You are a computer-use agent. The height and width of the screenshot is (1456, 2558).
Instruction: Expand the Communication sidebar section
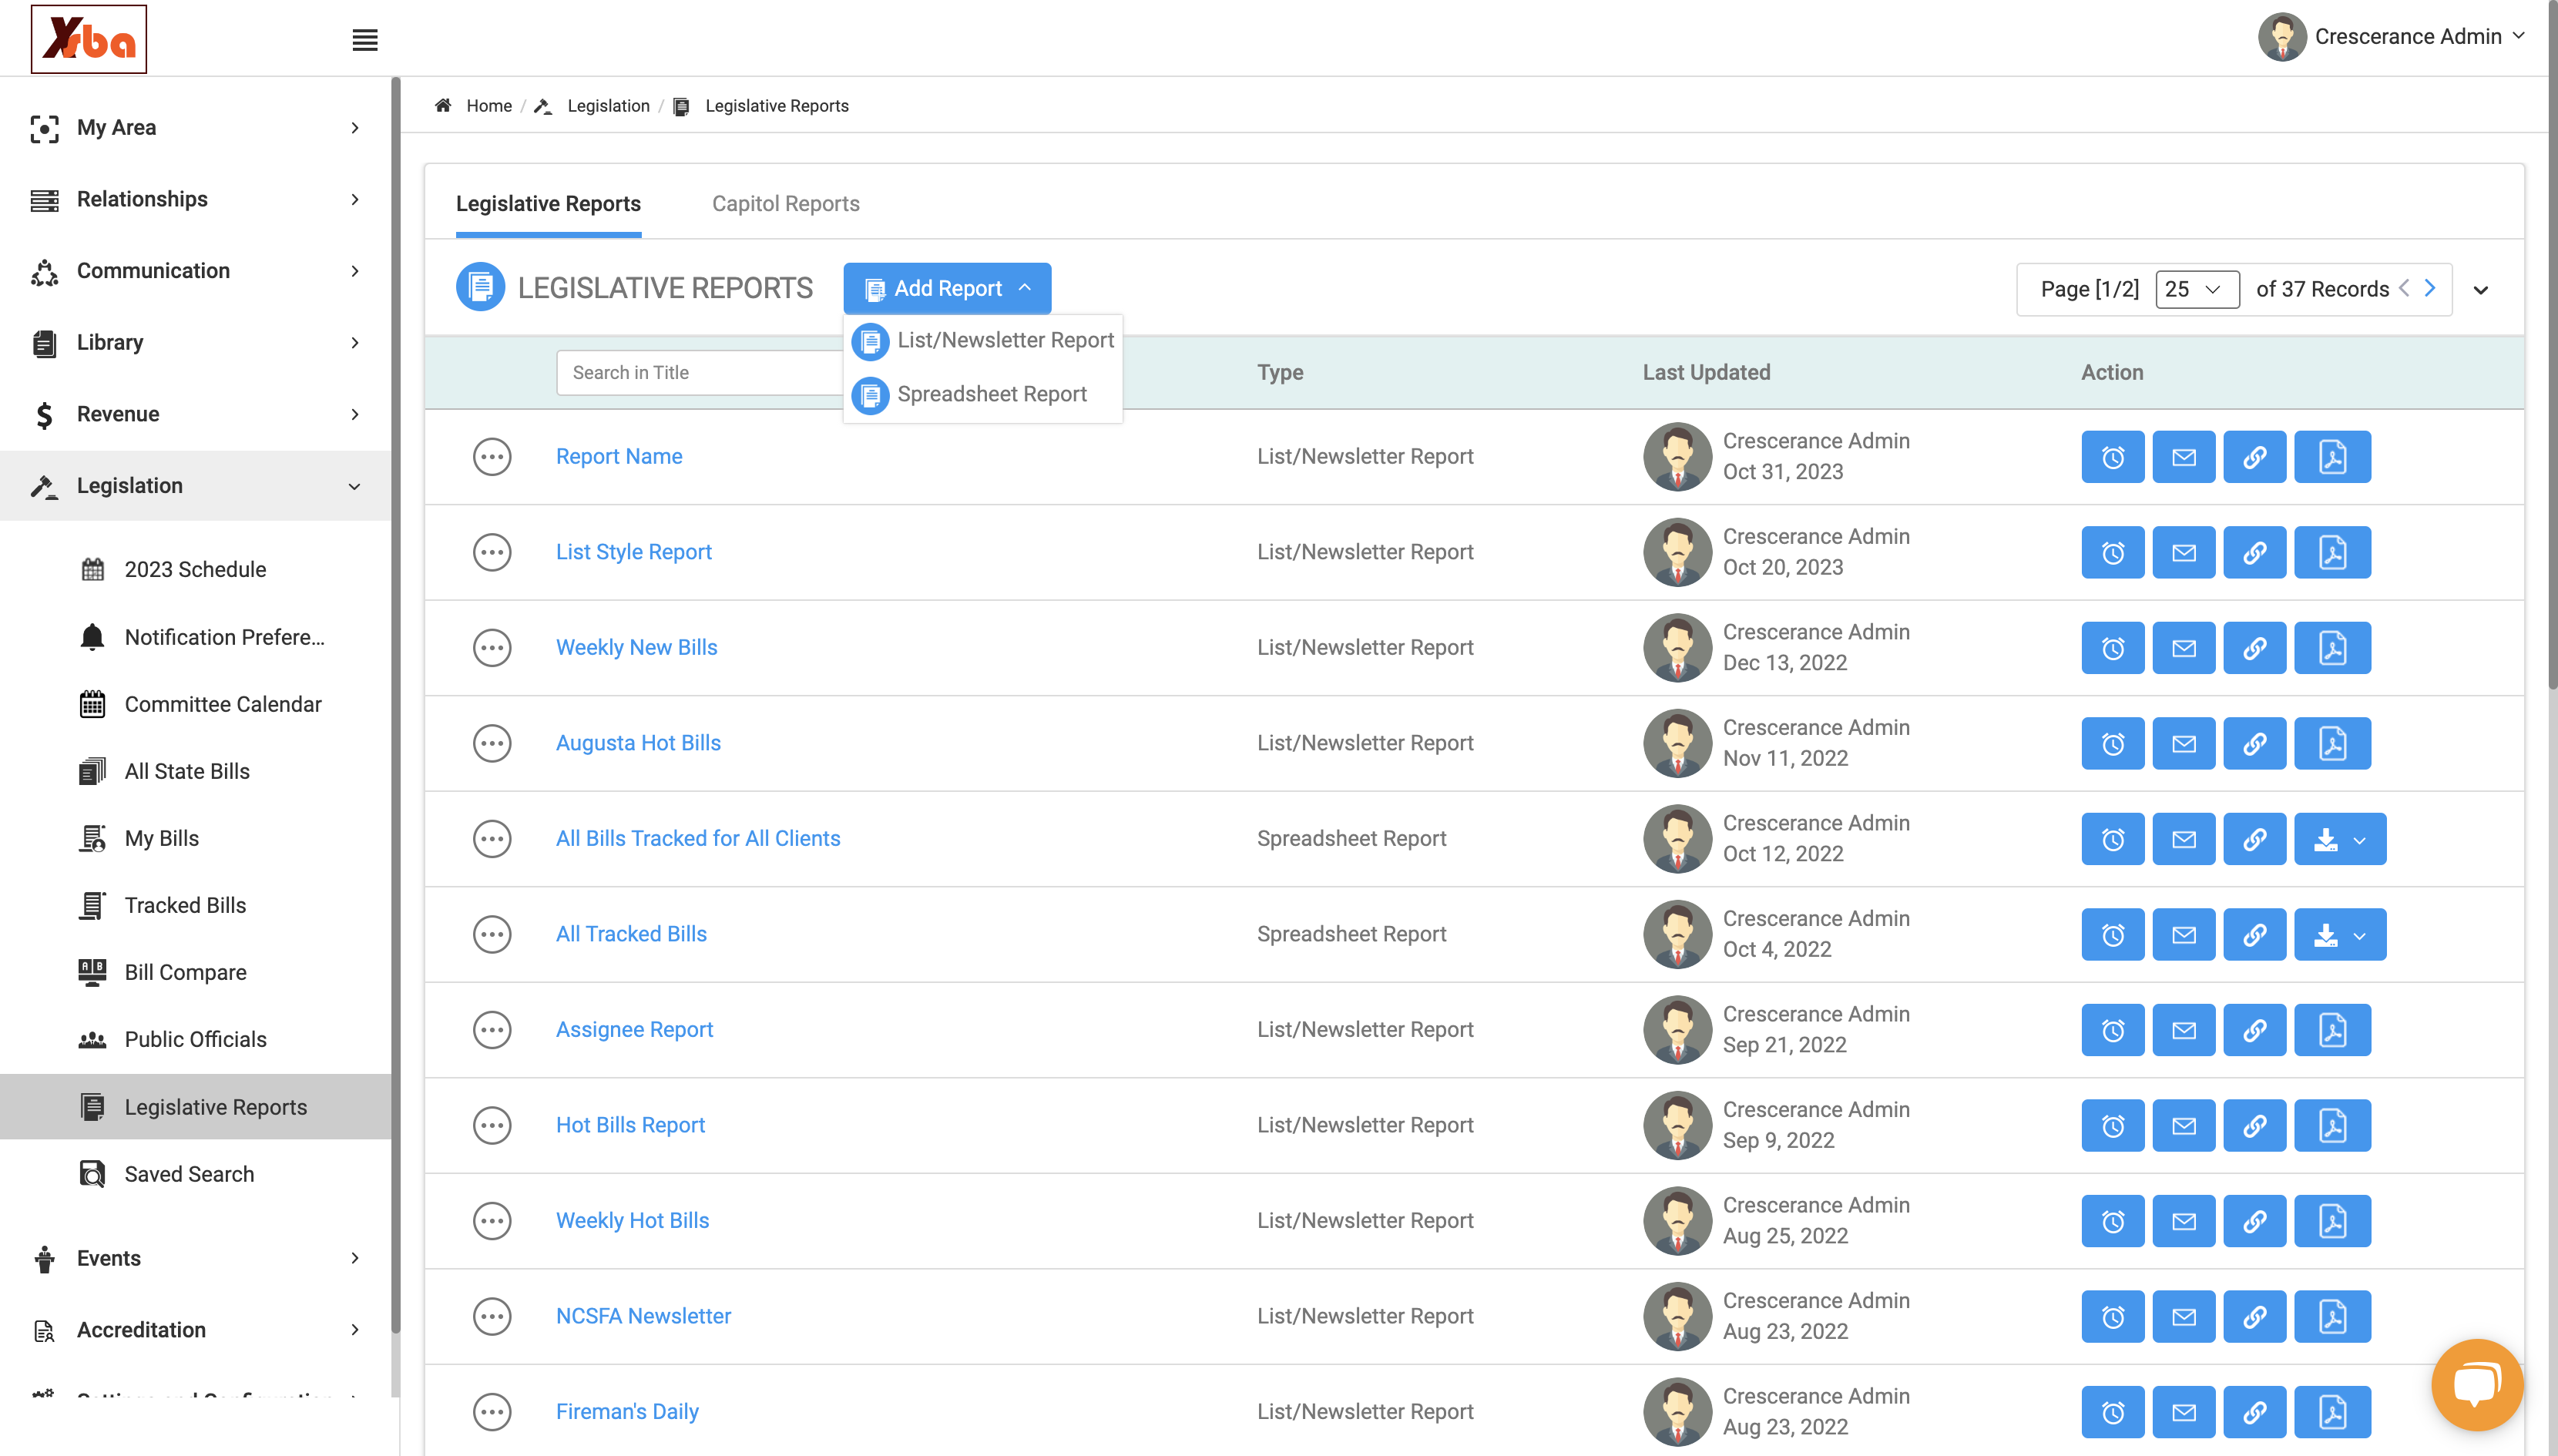pos(195,271)
